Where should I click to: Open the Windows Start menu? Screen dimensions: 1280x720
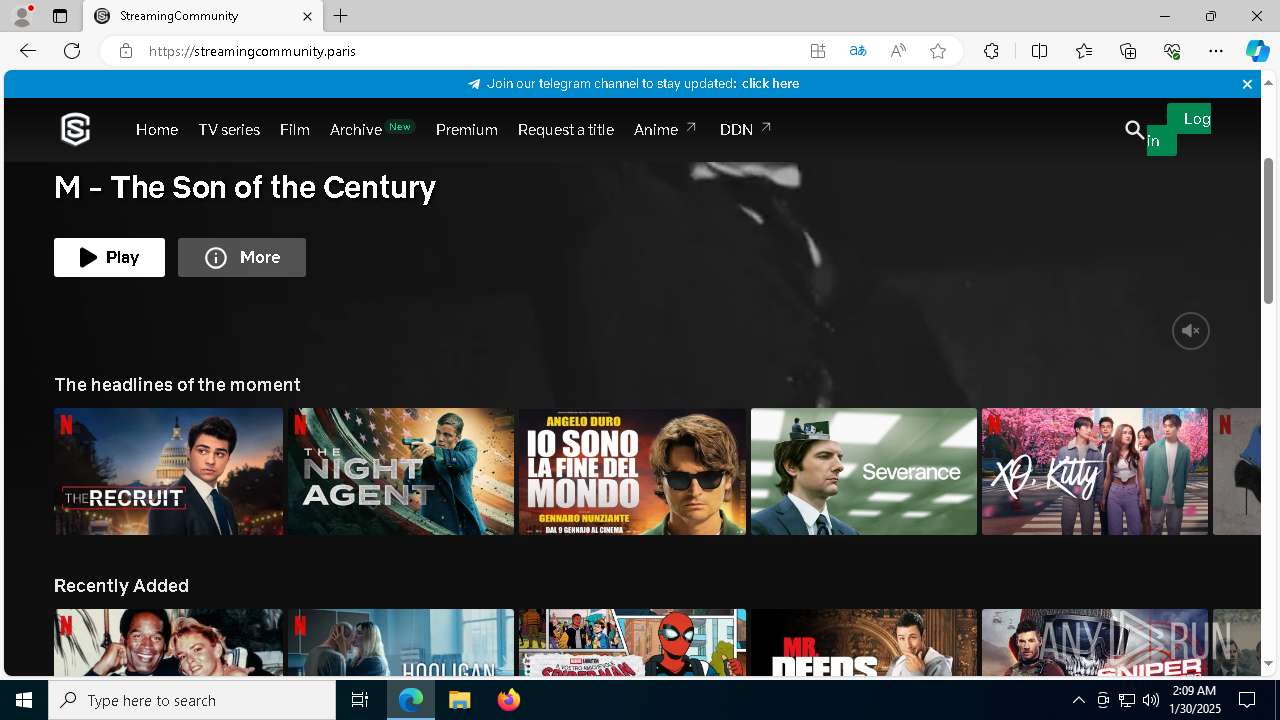(24, 700)
